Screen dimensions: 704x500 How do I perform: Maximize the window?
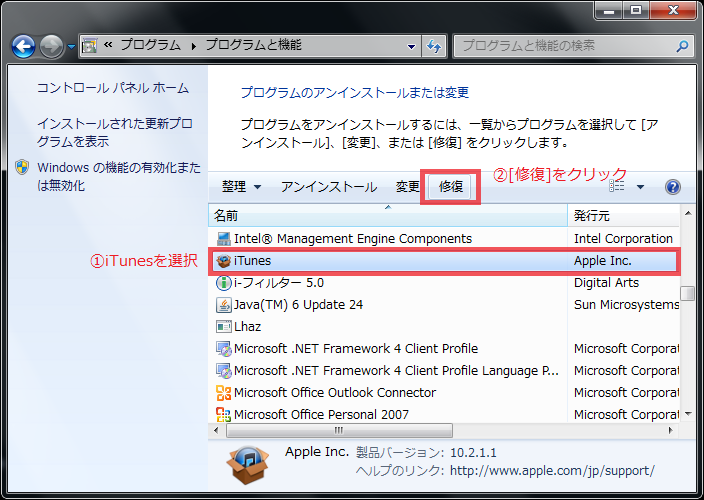point(636,10)
